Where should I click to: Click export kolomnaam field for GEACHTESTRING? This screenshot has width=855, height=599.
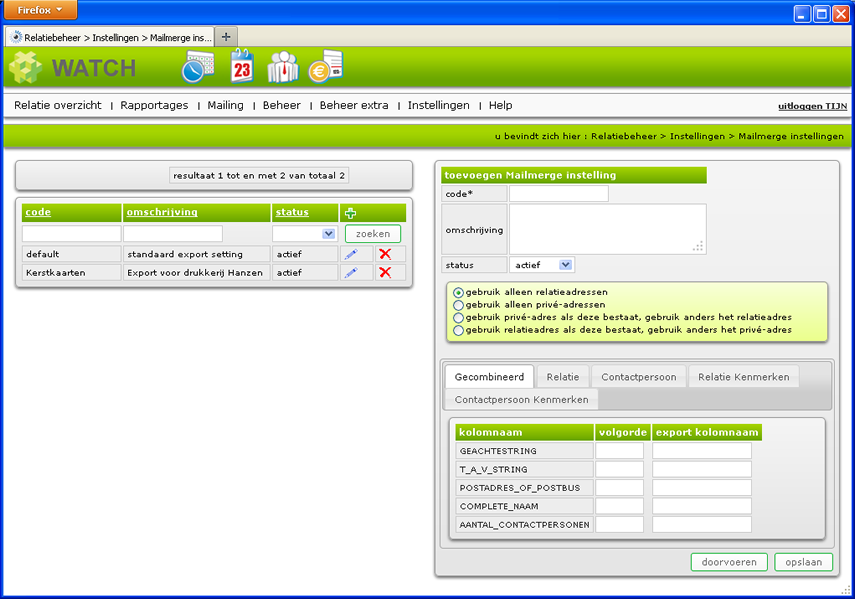tap(702, 451)
